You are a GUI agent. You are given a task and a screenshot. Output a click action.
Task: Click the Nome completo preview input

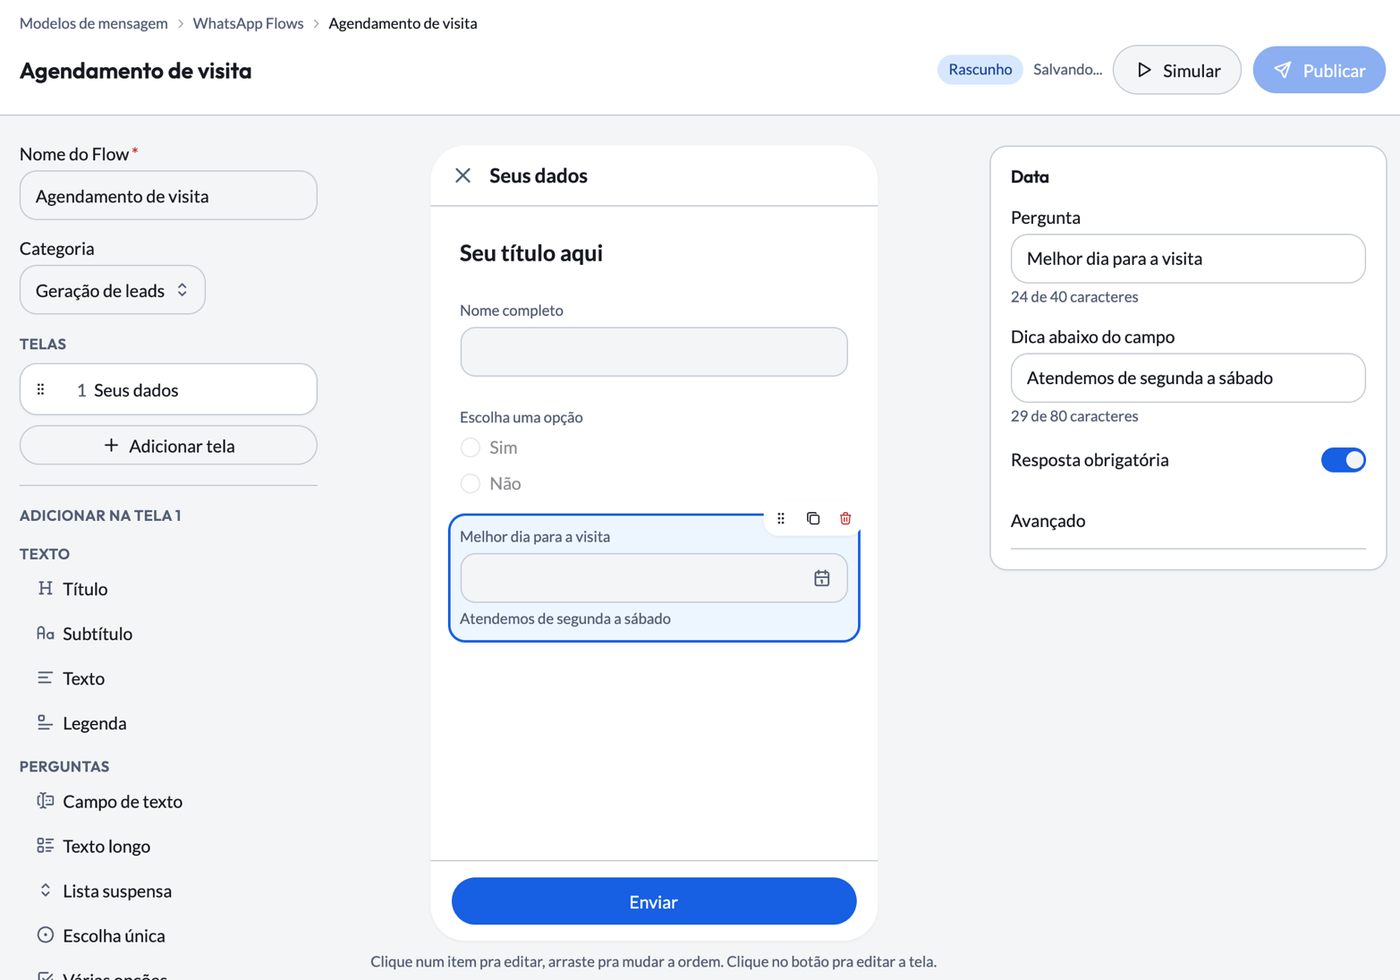[654, 352]
